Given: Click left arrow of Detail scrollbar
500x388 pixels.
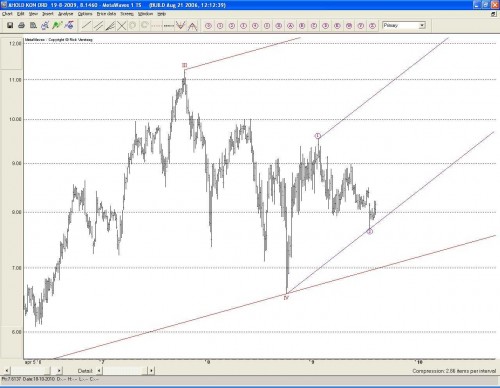Looking at the screenshot, I should (x=99, y=370).
